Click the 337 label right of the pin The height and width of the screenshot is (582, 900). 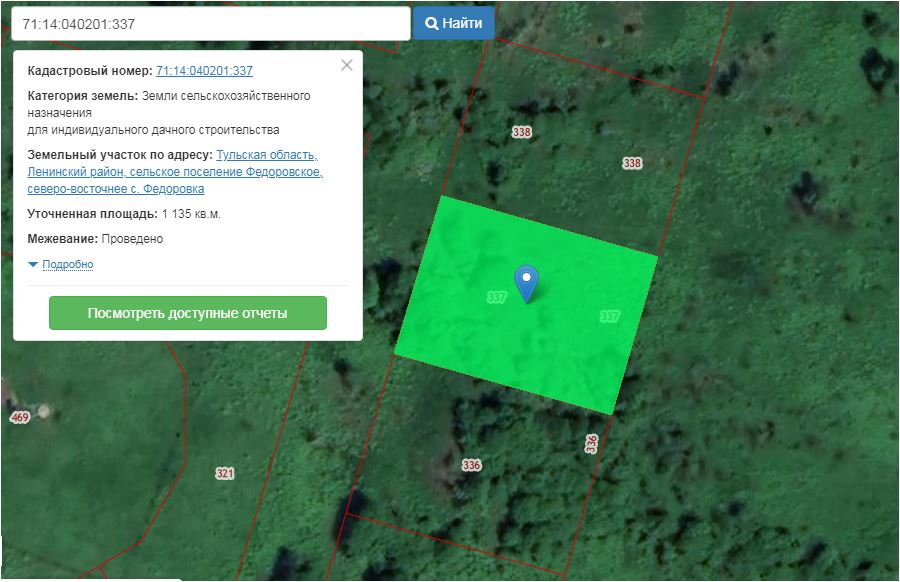pos(610,316)
